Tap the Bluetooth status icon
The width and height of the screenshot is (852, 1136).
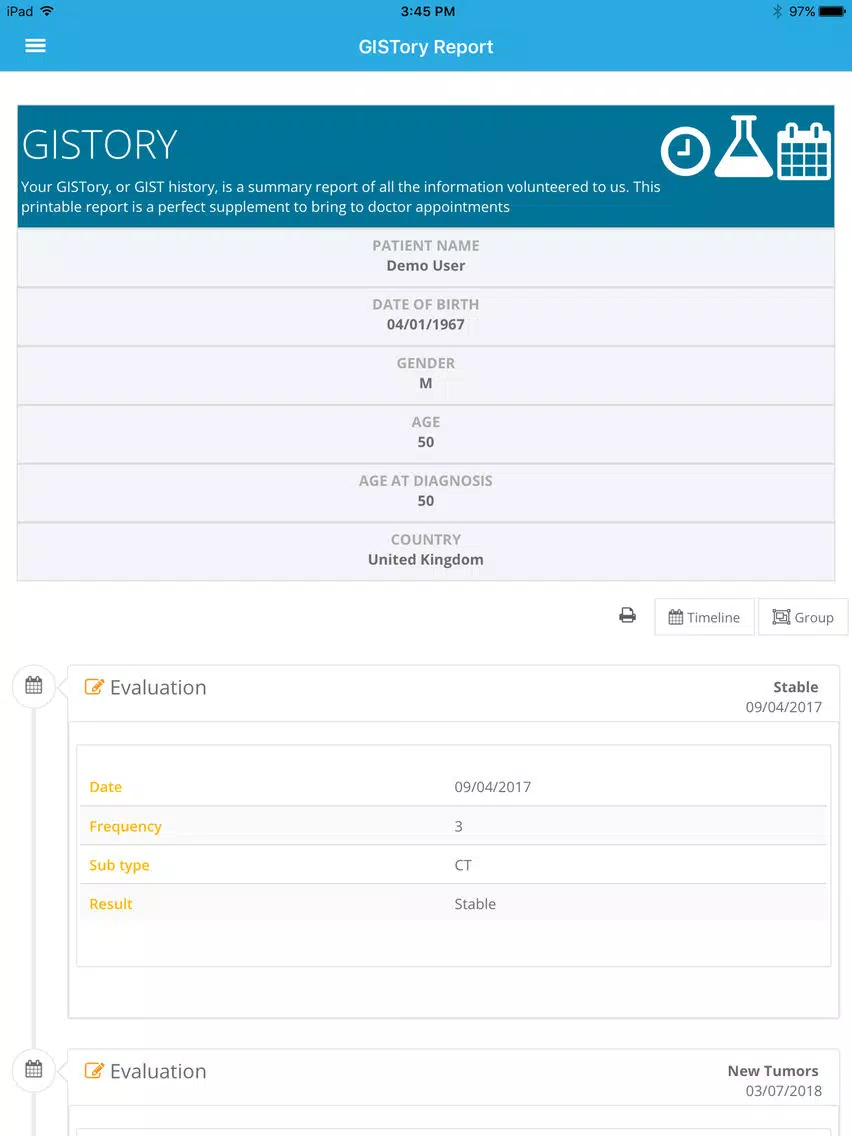[777, 12]
